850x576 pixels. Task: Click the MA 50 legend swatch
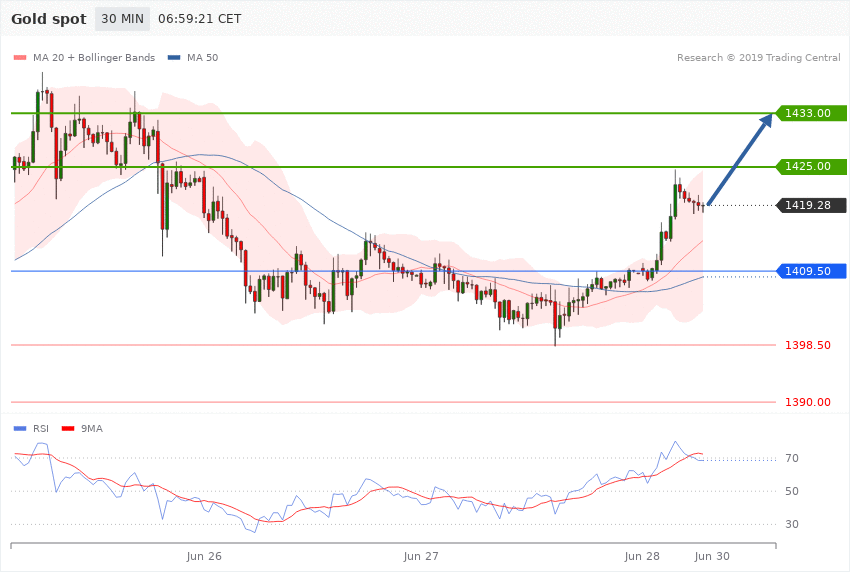(174, 57)
